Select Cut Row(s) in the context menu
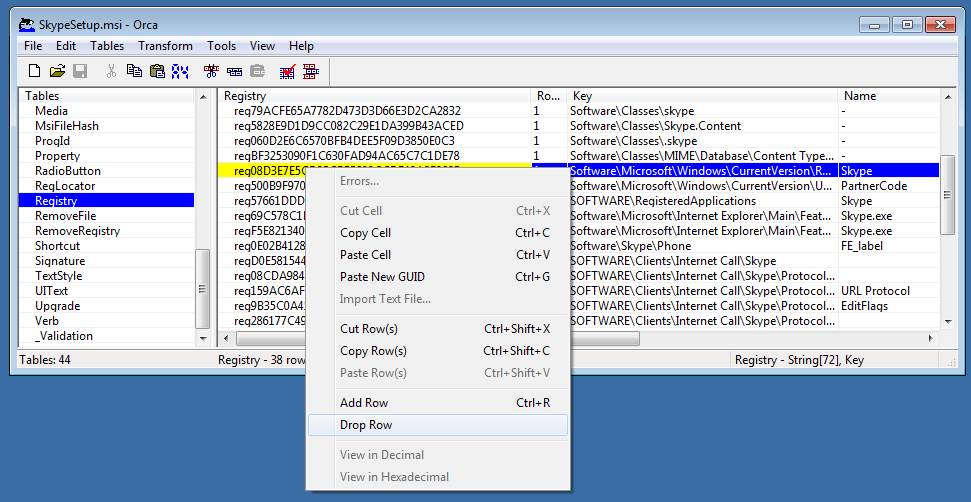The height and width of the screenshot is (502, 971). click(438, 329)
